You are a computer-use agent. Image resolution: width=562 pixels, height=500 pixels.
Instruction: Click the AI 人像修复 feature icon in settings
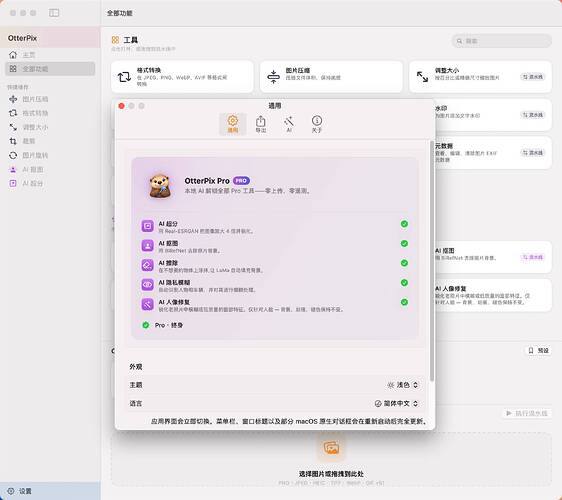[147, 304]
